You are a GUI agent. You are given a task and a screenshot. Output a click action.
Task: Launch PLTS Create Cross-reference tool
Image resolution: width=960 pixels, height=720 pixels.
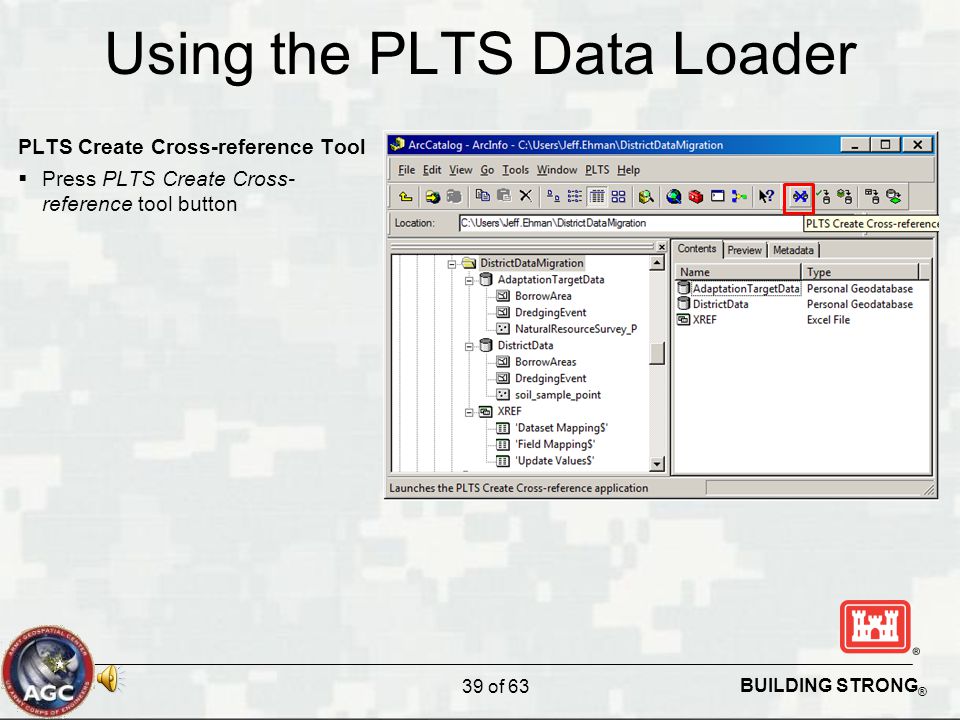tap(800, 197)
